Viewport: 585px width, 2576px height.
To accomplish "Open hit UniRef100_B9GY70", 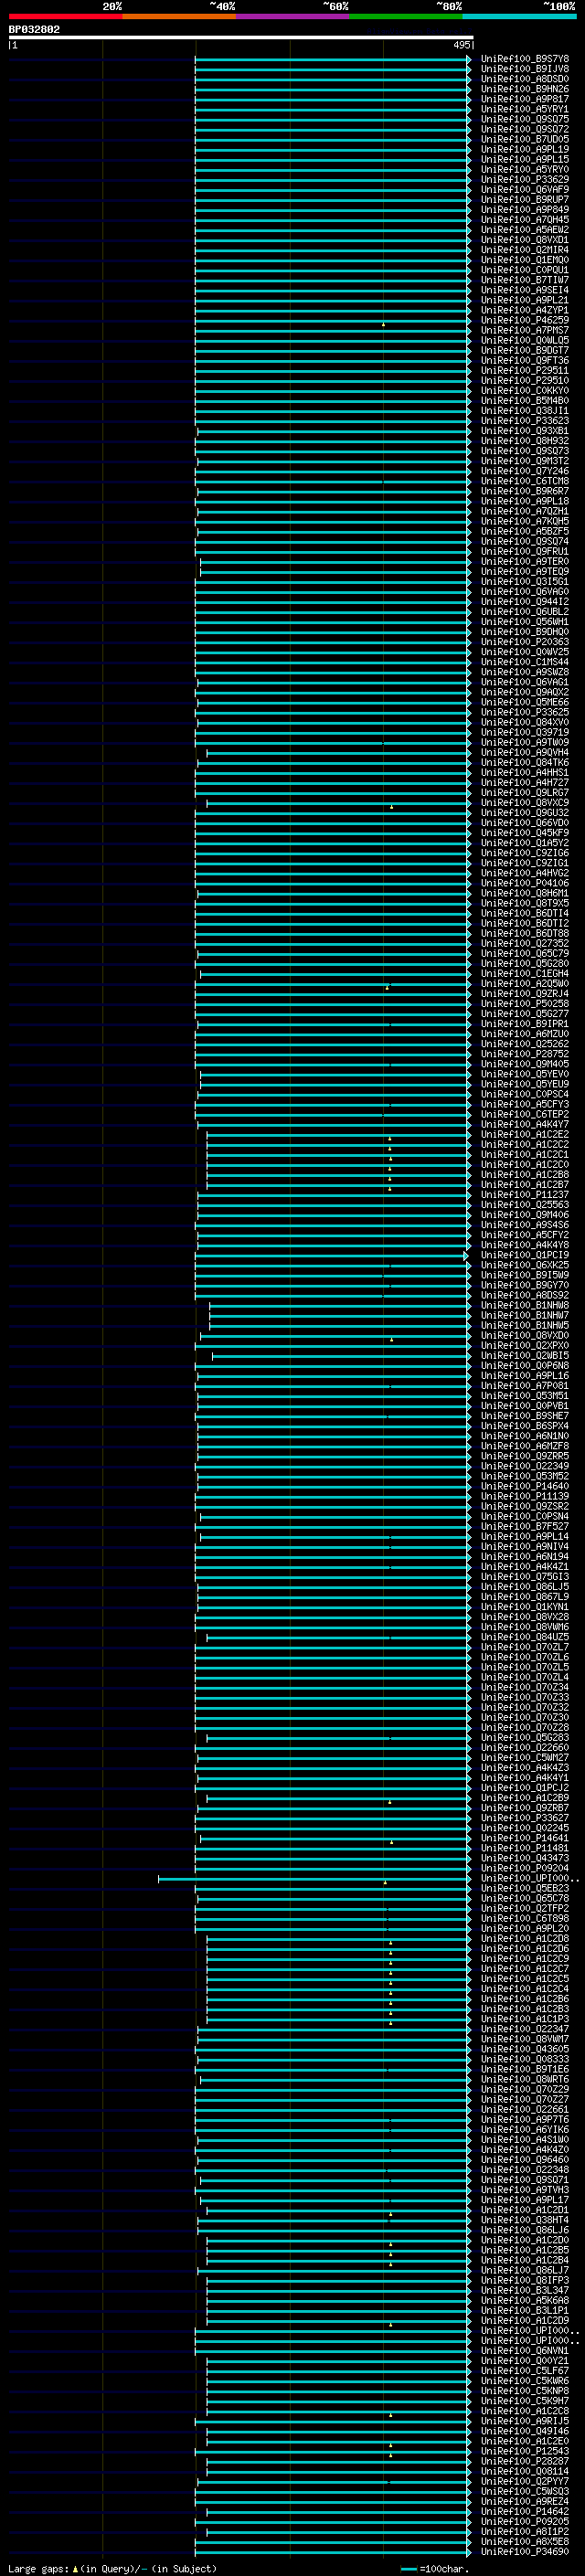I will click(525, 1286).
